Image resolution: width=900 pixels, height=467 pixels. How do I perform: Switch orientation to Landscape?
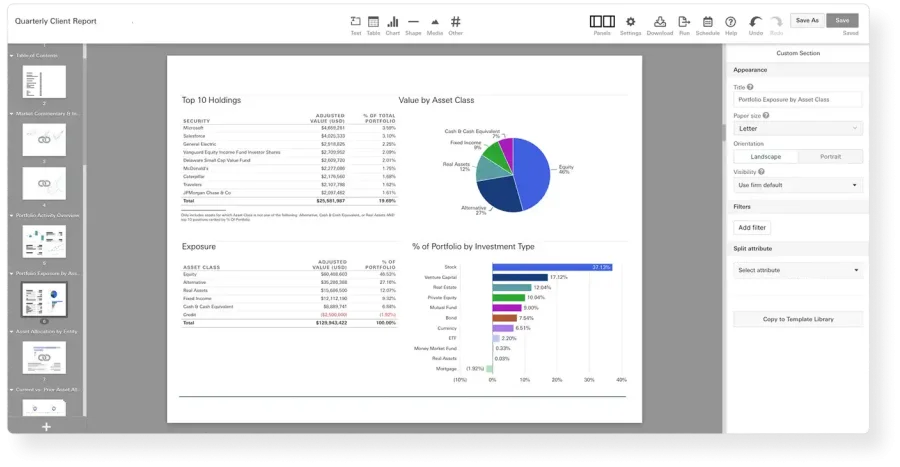click(x=765, y=157)
